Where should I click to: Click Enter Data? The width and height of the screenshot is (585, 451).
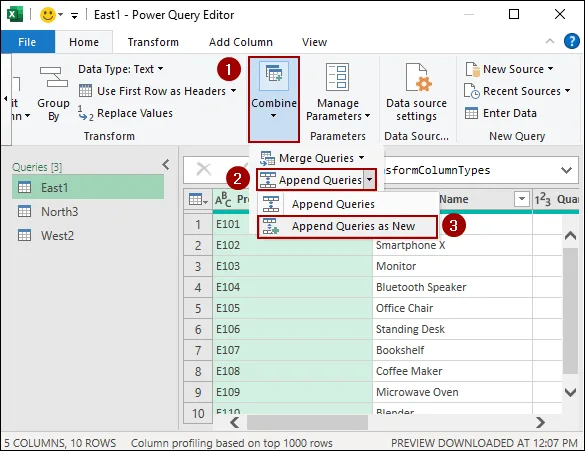[501, 113]
